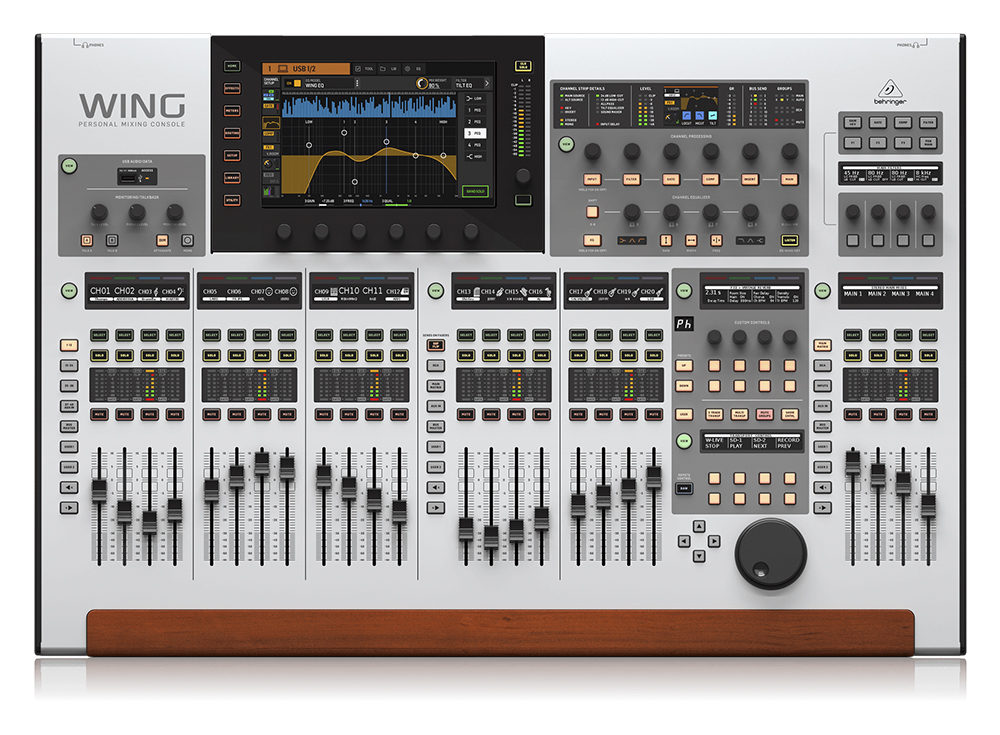This screenshot has height=735, width=1000.
Task: Click the green VIEW button beside channel processing
Action: coord(566,144)
